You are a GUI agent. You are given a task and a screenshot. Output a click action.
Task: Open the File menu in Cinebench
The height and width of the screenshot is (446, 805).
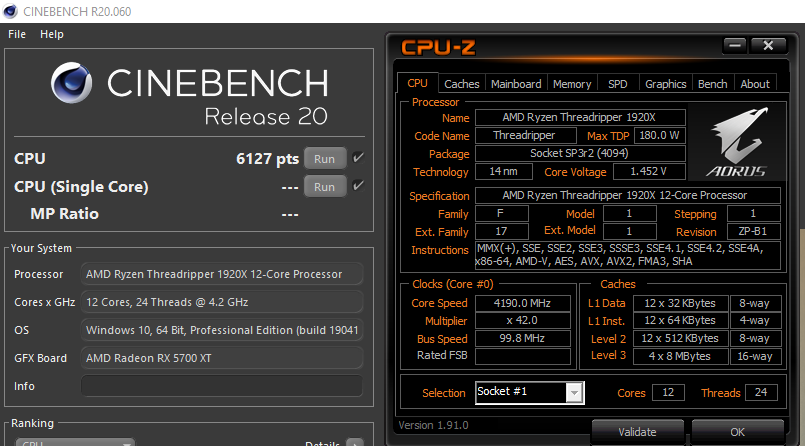(x=17, y=34)
